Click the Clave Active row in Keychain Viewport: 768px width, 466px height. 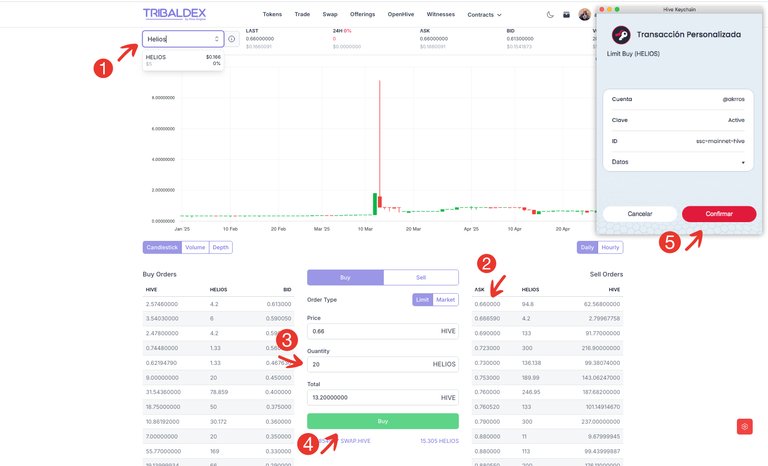coord(678,120)
